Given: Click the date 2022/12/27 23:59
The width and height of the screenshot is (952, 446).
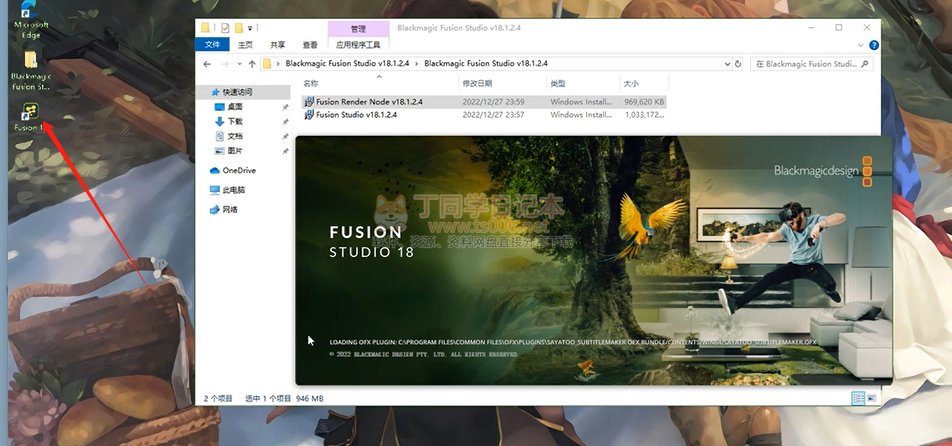Looking at the screenshot, I should [x=493, y=102].
